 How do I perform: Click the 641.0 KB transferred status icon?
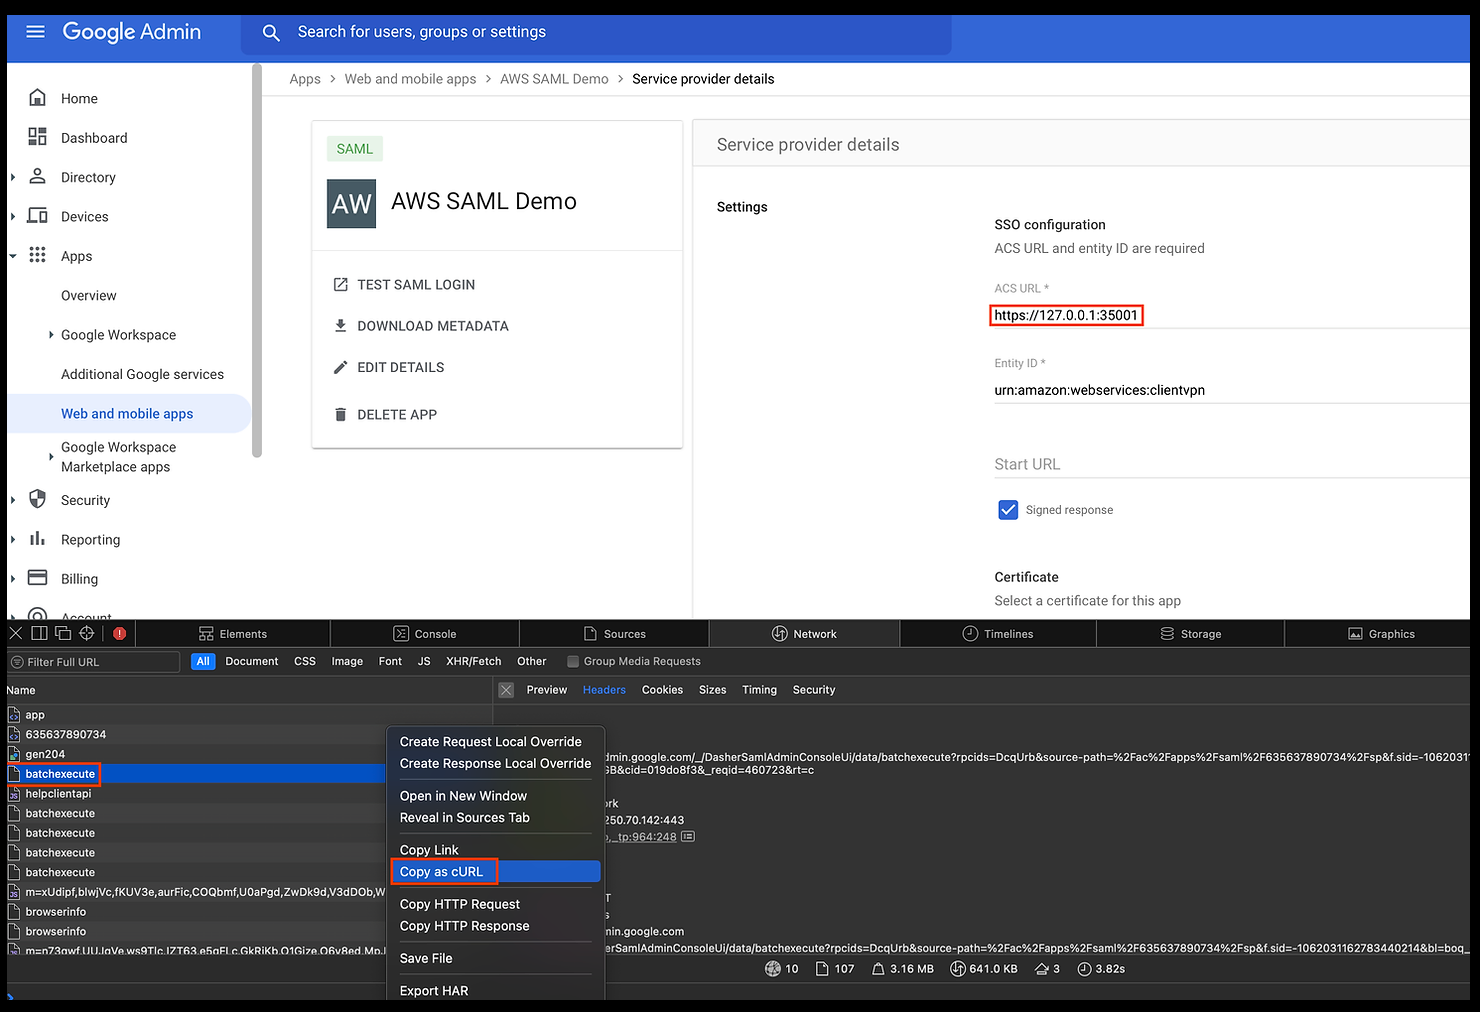tap(957, 969)
